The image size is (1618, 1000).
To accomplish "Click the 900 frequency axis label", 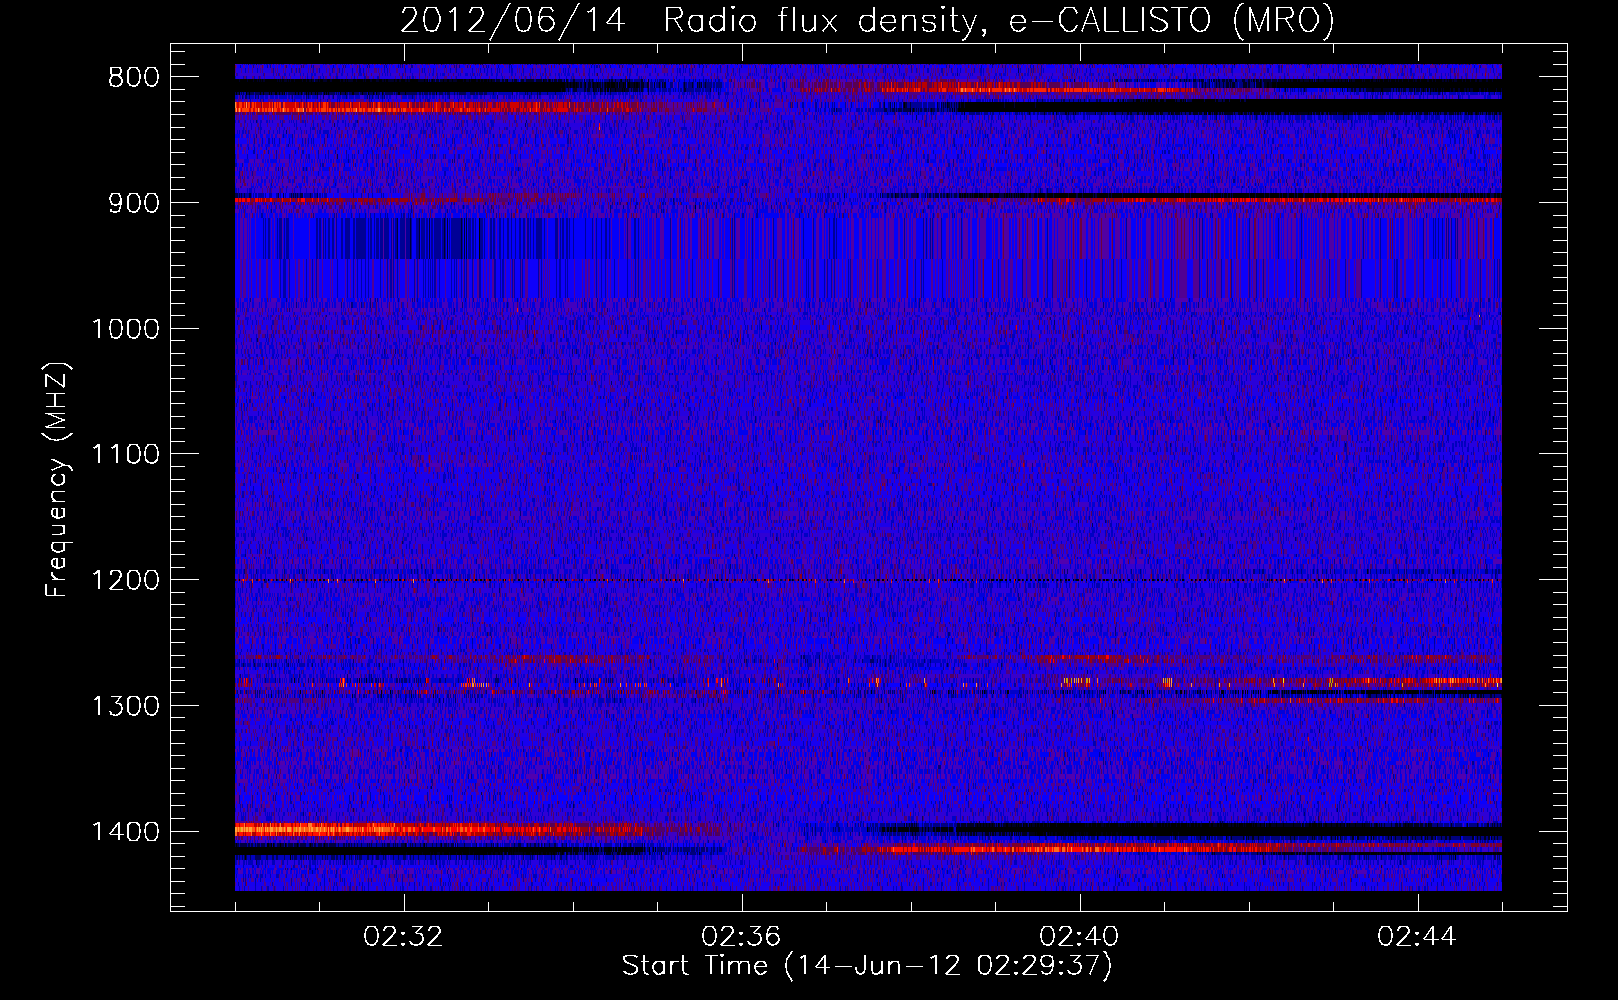I will click(134, 203).
